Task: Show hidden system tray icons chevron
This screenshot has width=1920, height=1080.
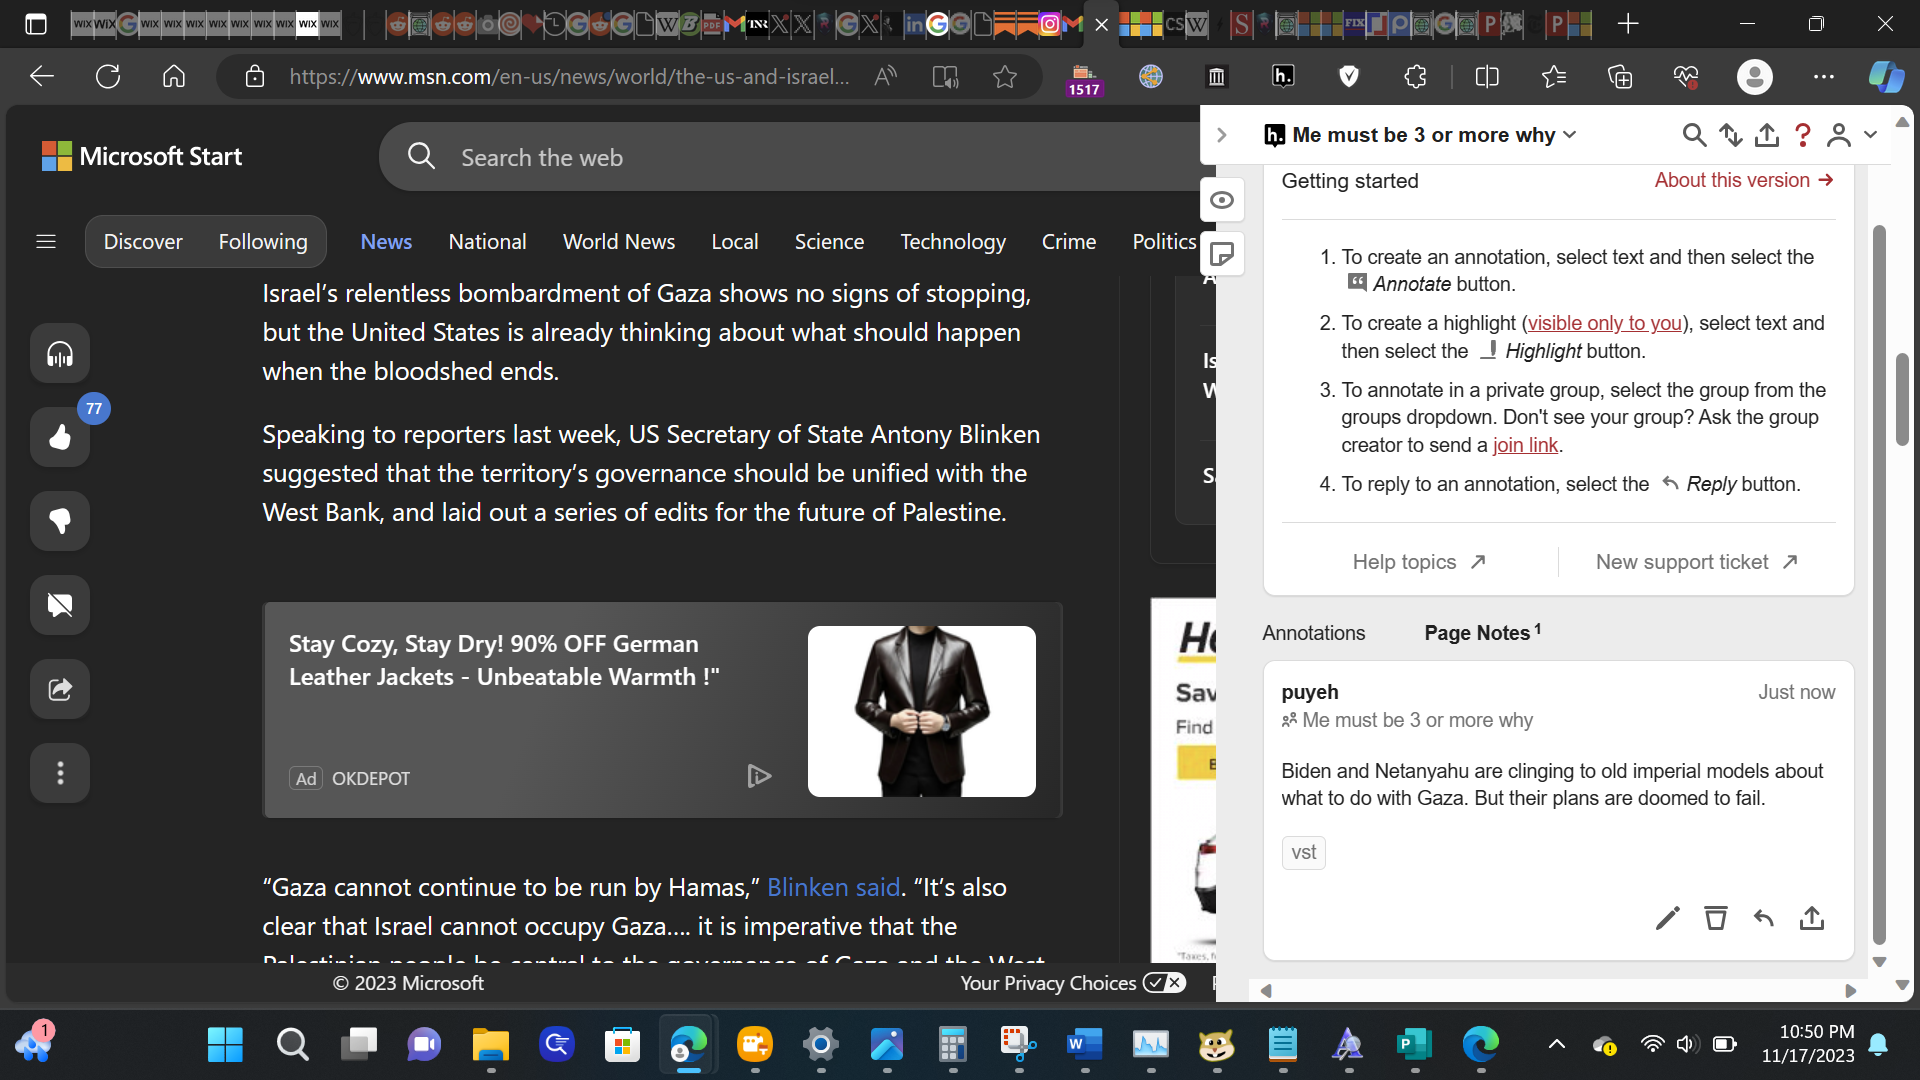Action: point(1557,1045)
